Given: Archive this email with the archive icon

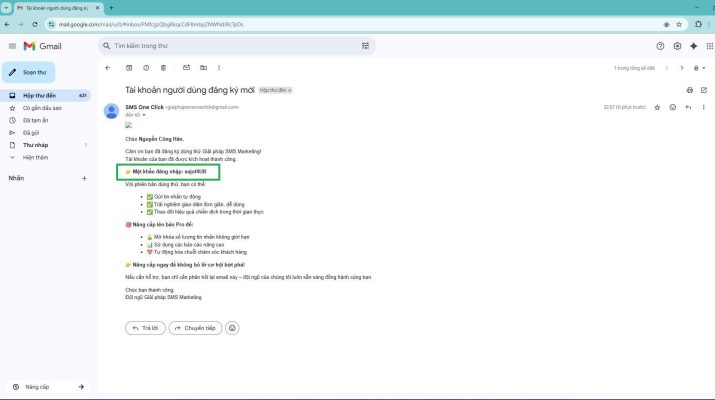Looking at the screenshot, I should [x=129, y=68].
